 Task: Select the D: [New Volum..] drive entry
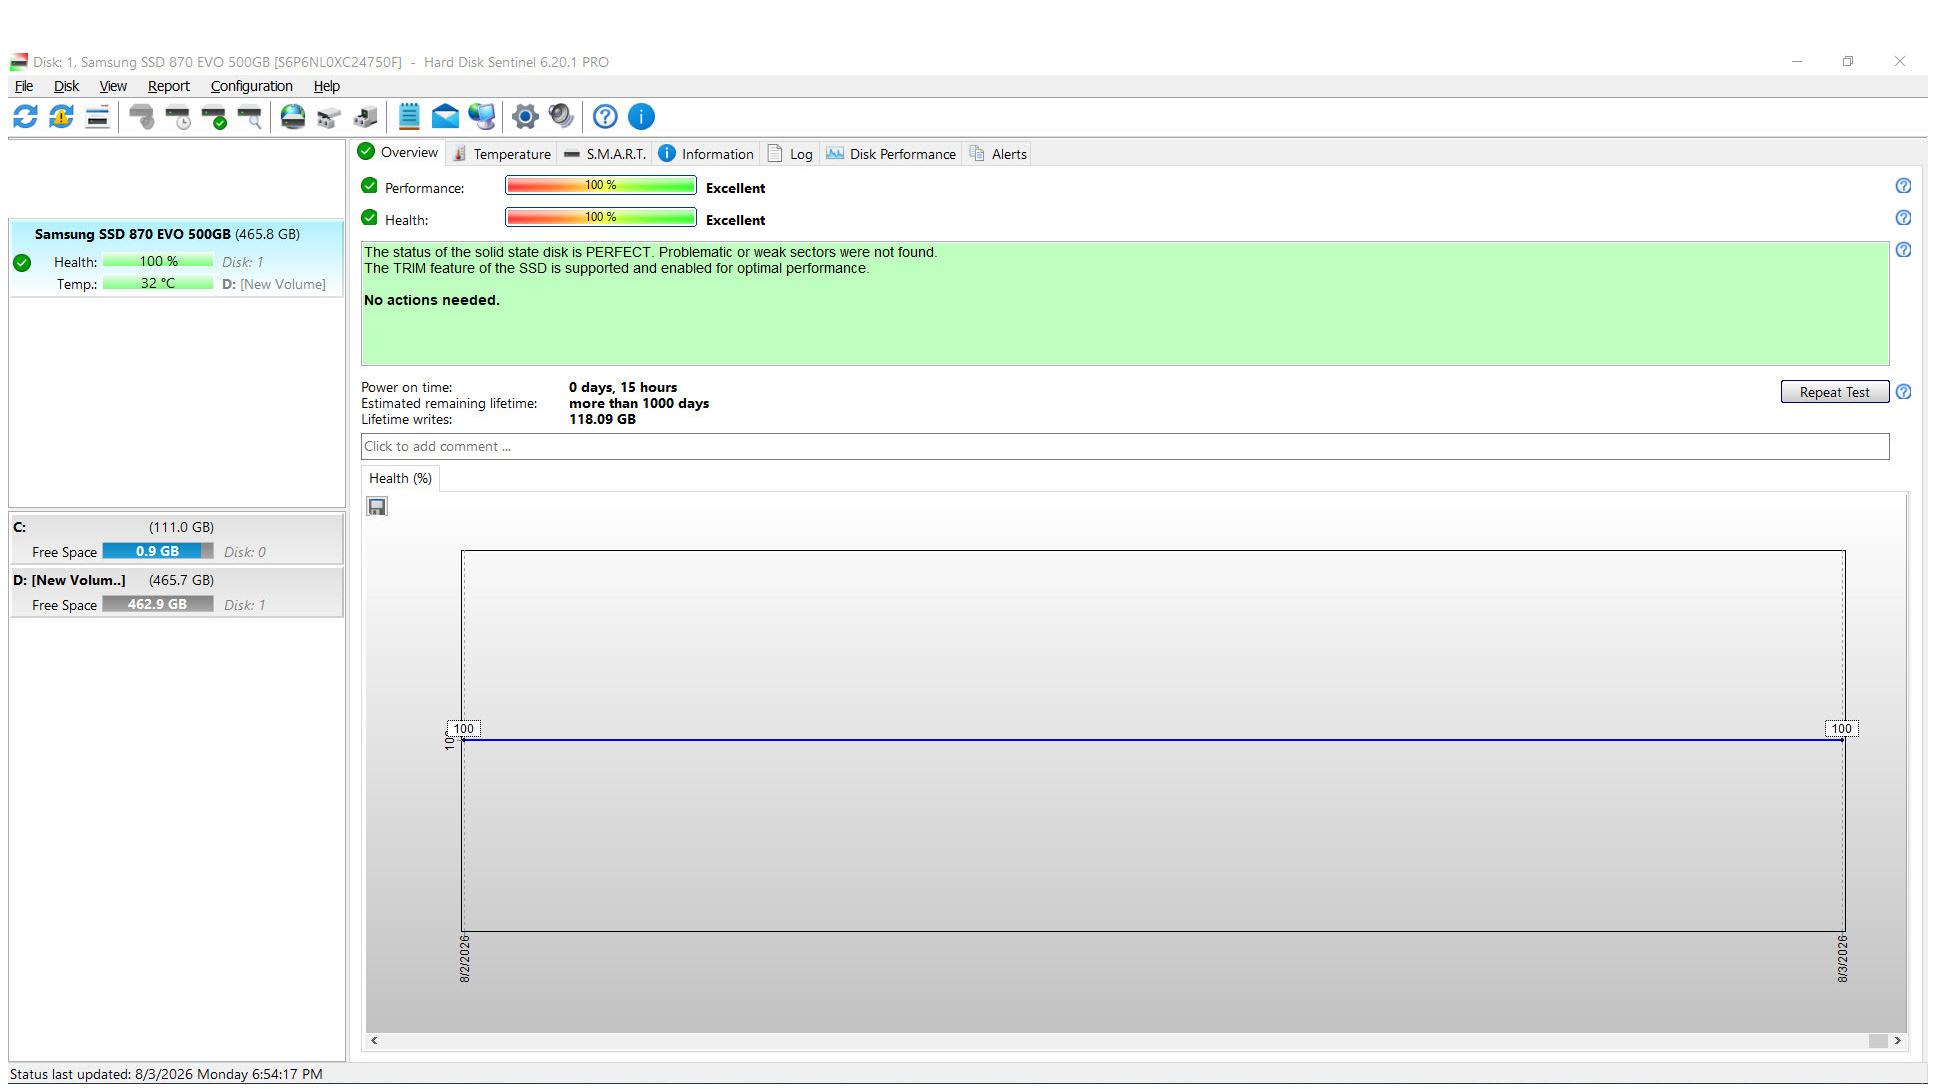[176, 592]
